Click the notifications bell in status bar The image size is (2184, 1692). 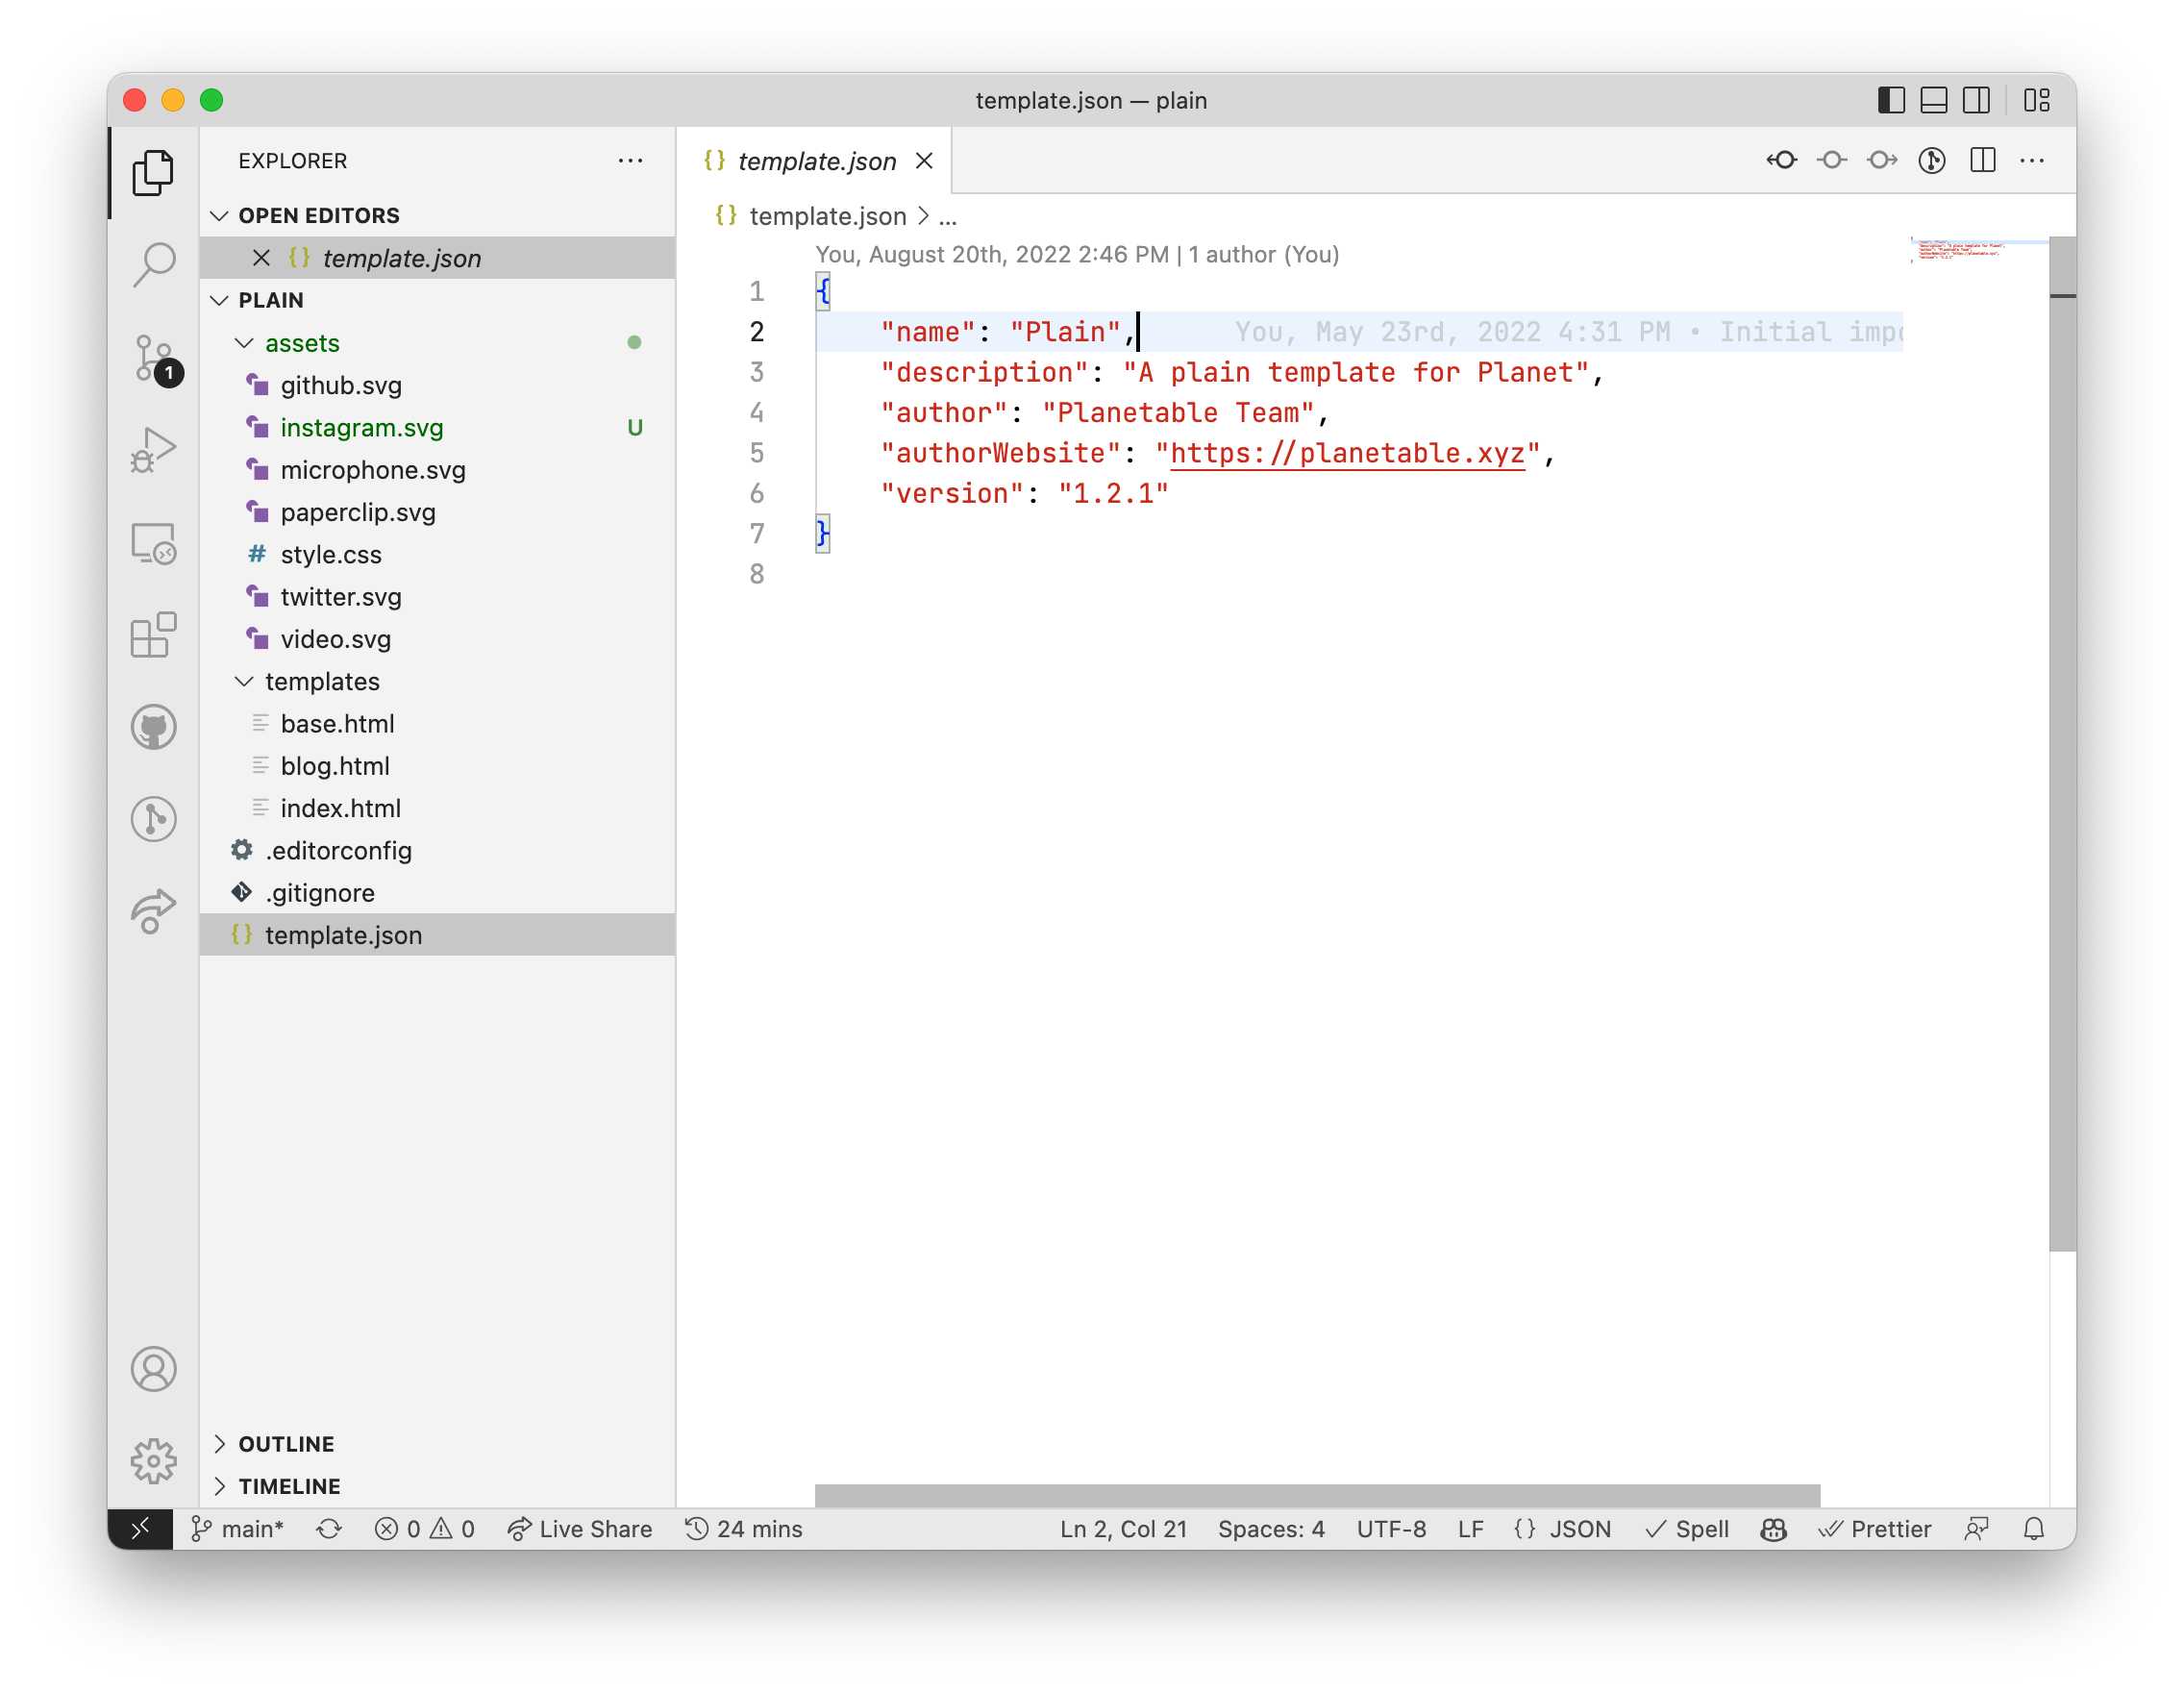point(2033,1529)
